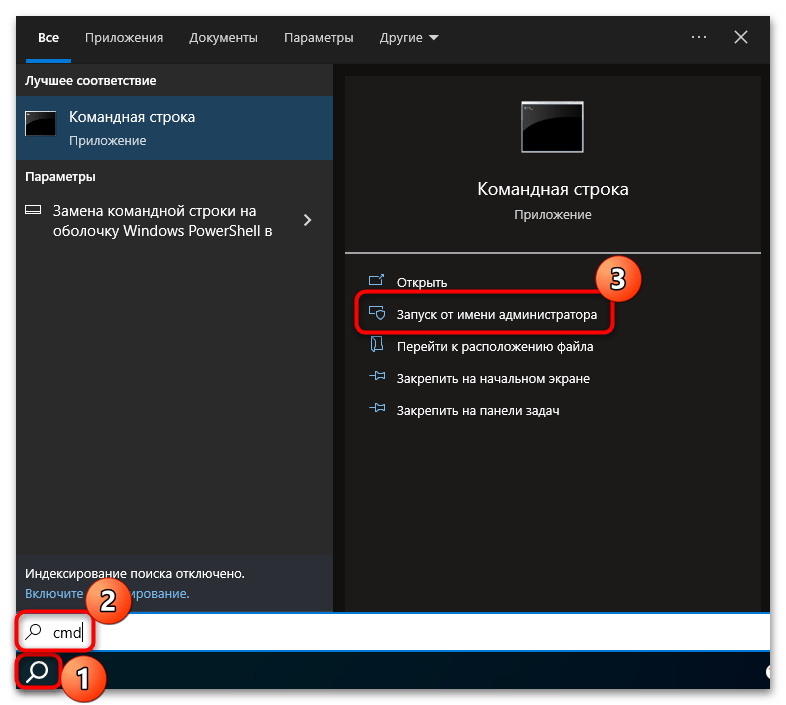Click the large Command Prompt preview thumbnail
The width and height of the screenshot is (786, 705).
(552, 127)
